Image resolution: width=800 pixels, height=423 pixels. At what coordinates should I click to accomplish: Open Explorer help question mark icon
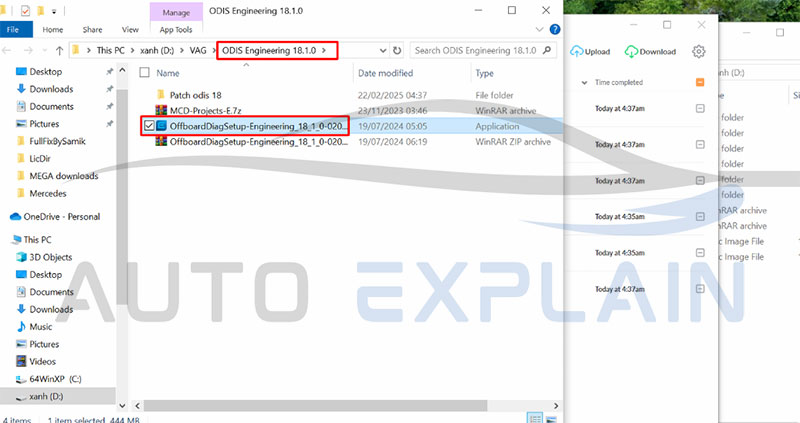tap(555, 30)
